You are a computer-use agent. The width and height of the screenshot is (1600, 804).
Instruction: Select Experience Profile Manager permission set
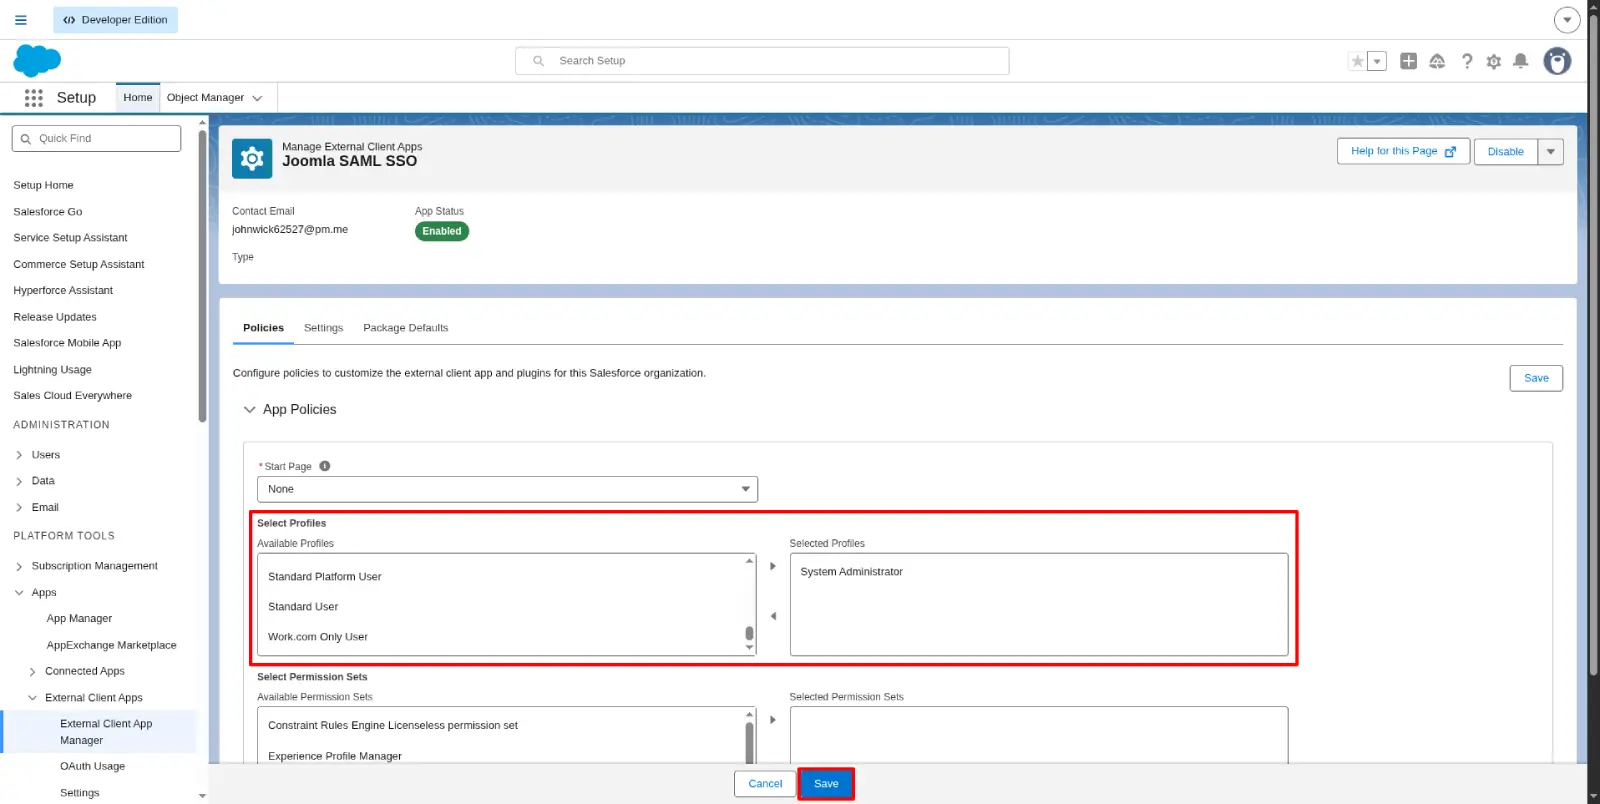coord(335,756)
